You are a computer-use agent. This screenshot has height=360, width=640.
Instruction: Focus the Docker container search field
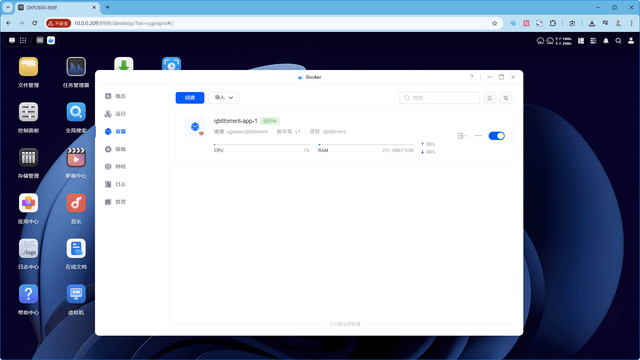[439, 98]
